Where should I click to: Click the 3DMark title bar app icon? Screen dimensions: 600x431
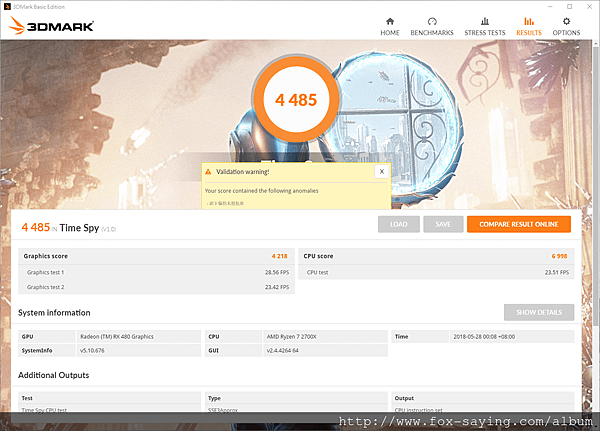(7, 7)
